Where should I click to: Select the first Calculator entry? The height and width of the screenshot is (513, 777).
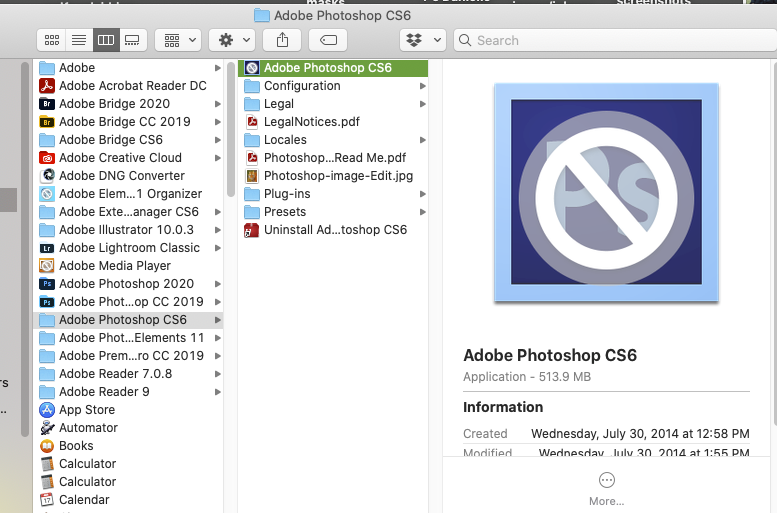(x=88, y=464)
